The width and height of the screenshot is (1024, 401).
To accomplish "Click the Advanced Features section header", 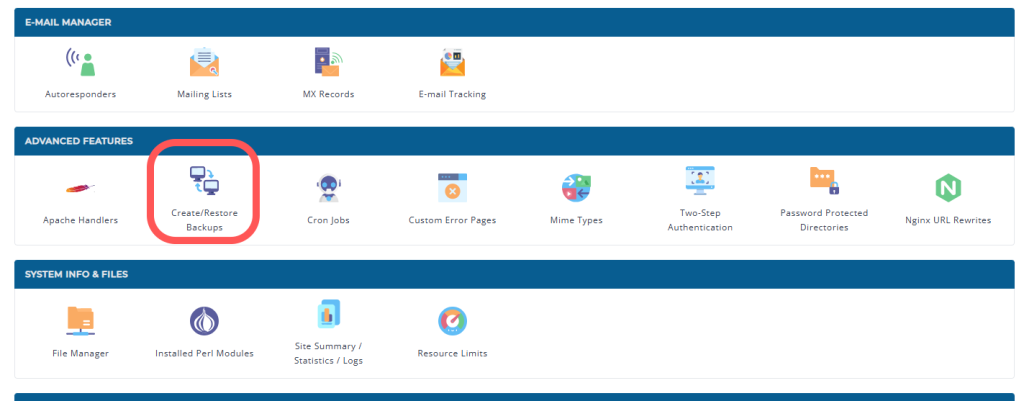I will 79,141.
